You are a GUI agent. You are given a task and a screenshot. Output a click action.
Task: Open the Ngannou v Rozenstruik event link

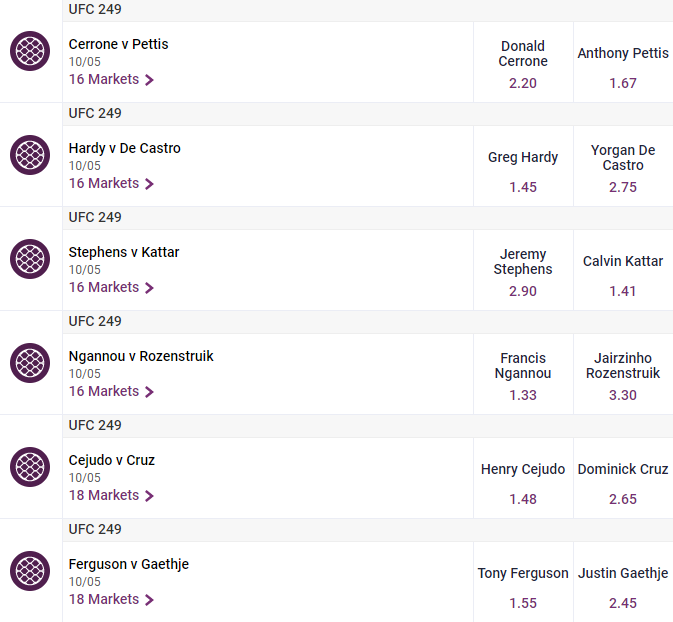[x=141, y=356]
